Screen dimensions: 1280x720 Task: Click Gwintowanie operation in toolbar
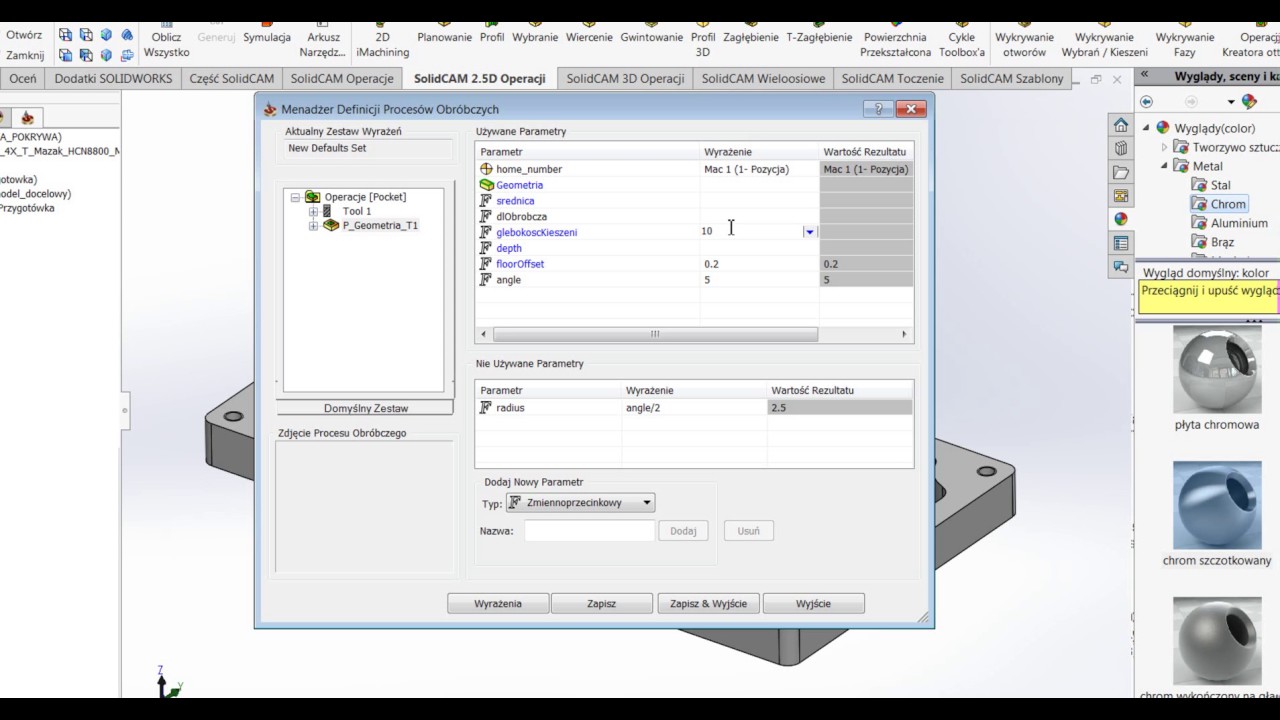point(651,31)
